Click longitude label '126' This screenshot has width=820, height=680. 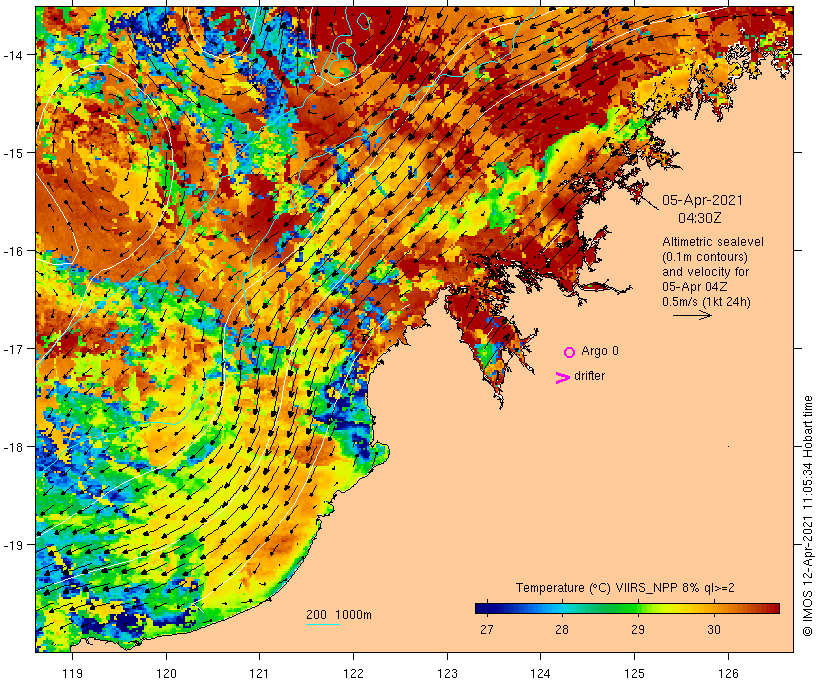tap(728, 673)
